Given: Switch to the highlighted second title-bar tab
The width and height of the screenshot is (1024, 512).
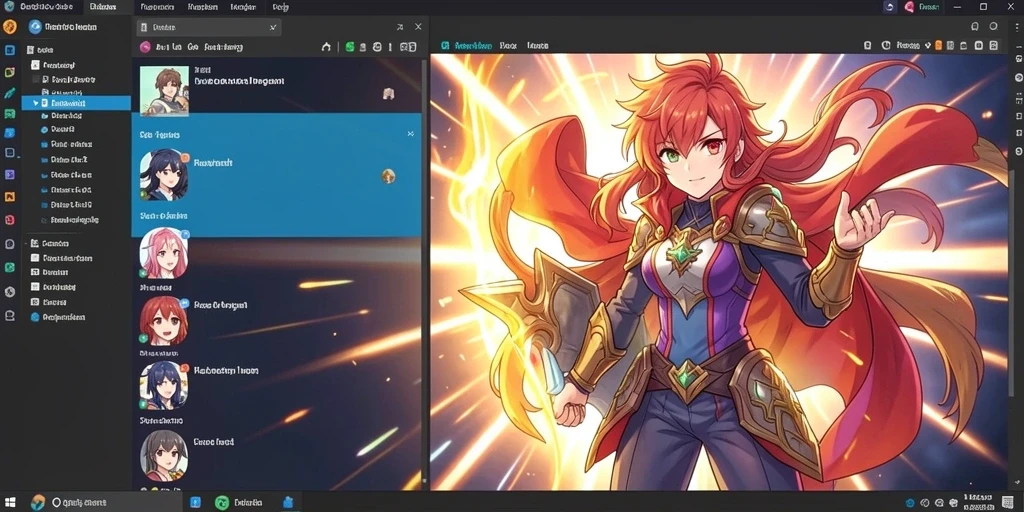Looking at the screenshot, I should coord(102,7).
